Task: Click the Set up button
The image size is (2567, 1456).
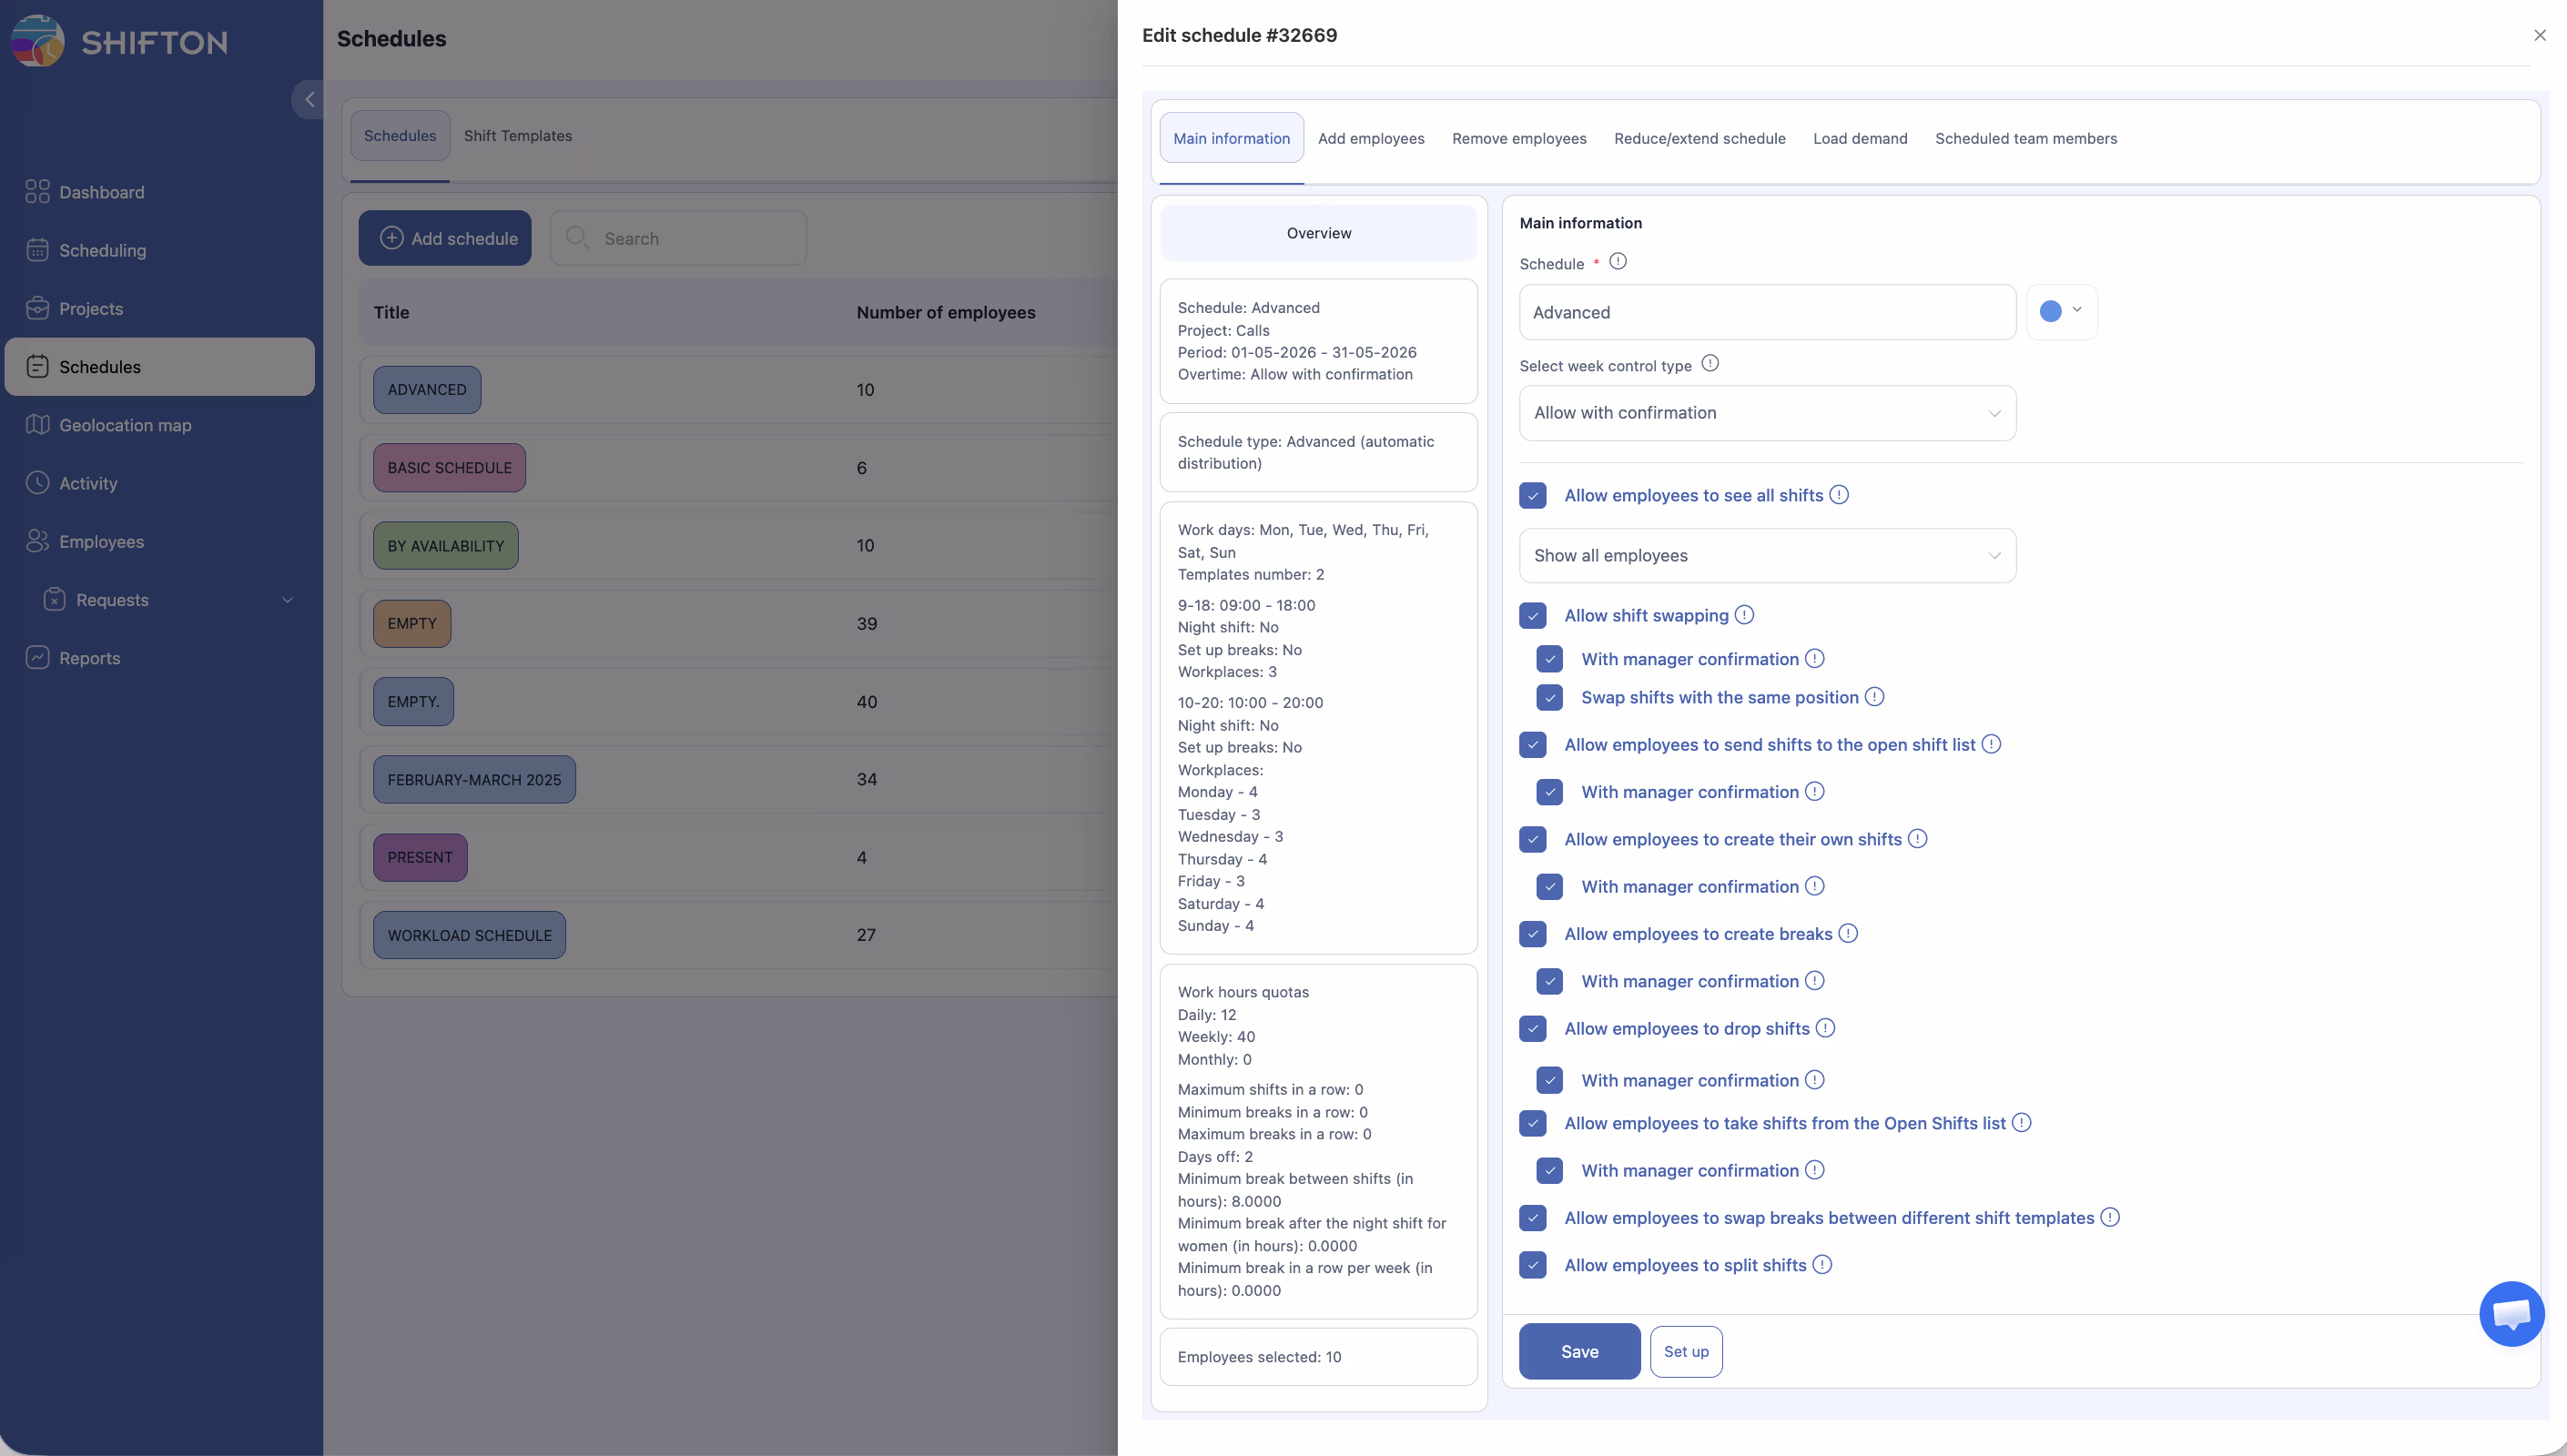Action: pyautogui.click(x=1686, y=1352)
